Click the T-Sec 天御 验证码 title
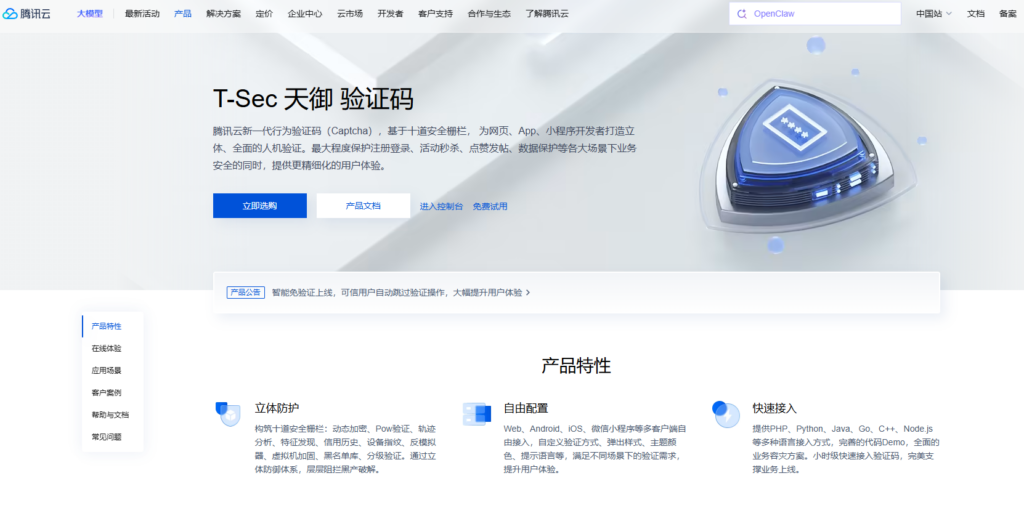1024x505 pixels. (313, 99)
